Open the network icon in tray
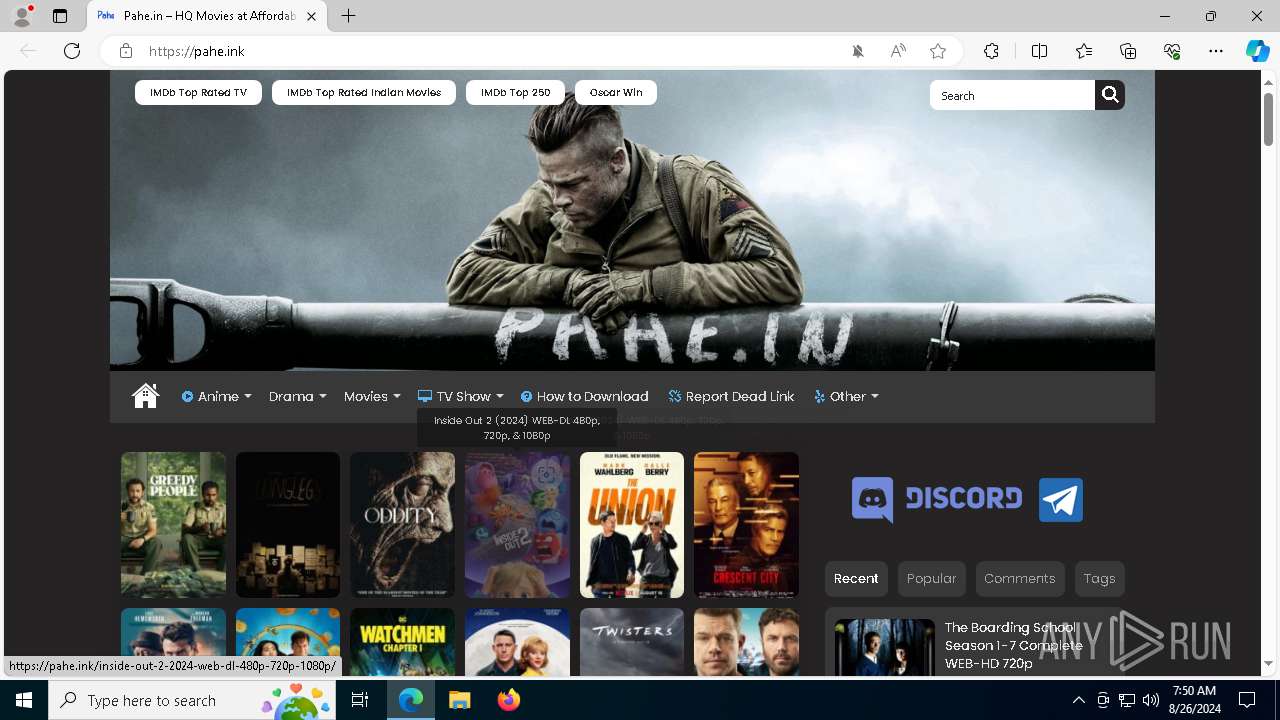This screenshot has width=1280, height=720. click(1127, 700)
